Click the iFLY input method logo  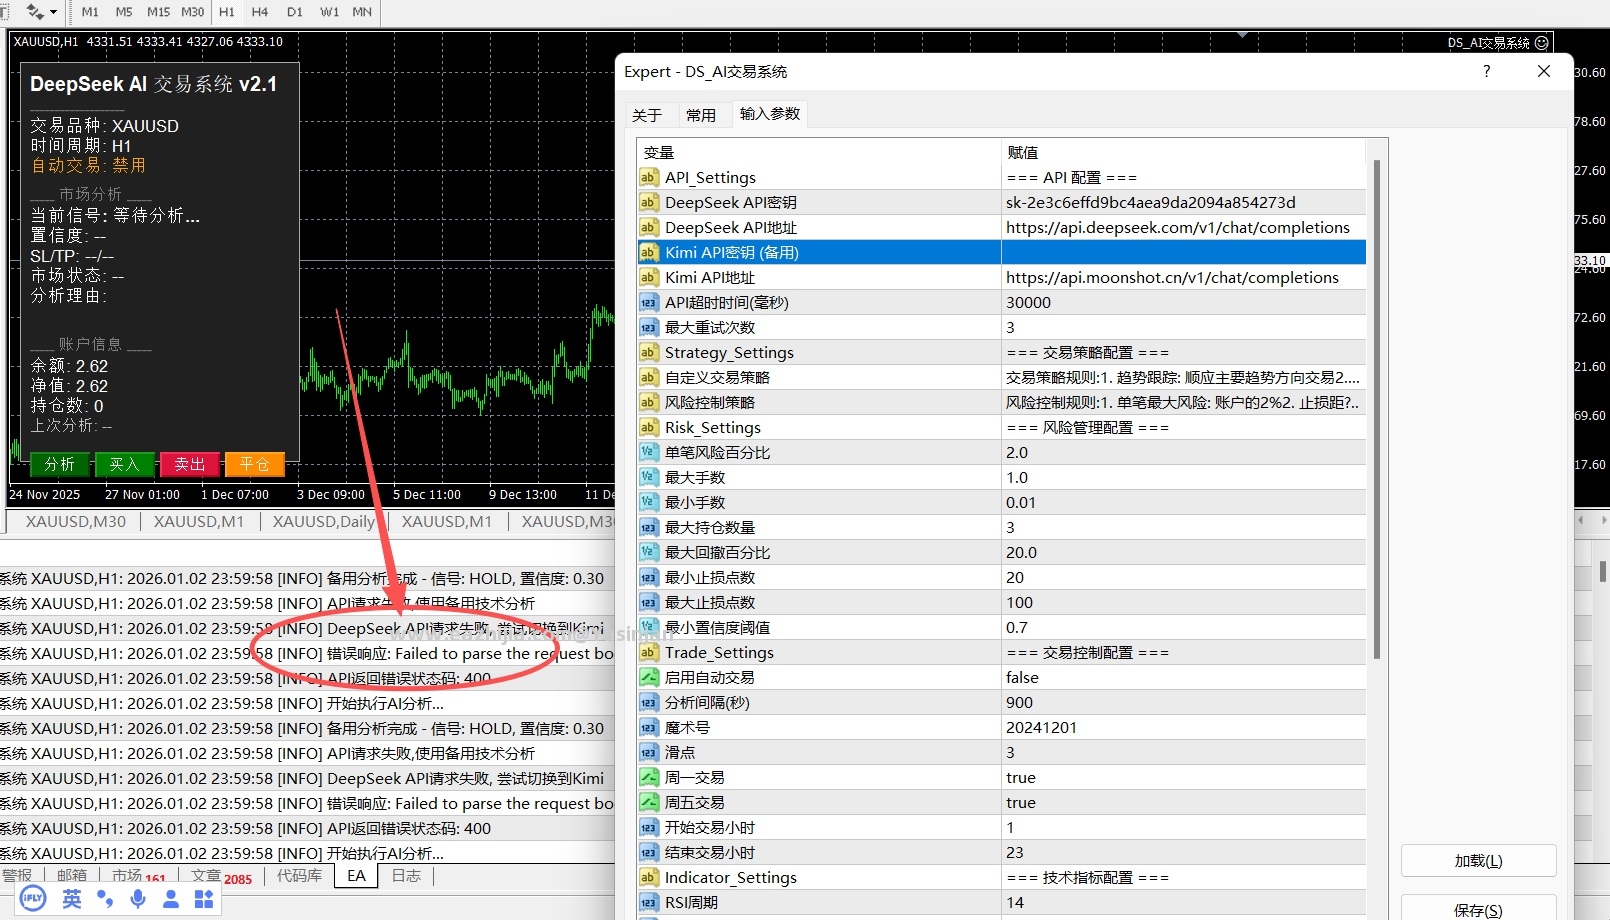(33, 898)
